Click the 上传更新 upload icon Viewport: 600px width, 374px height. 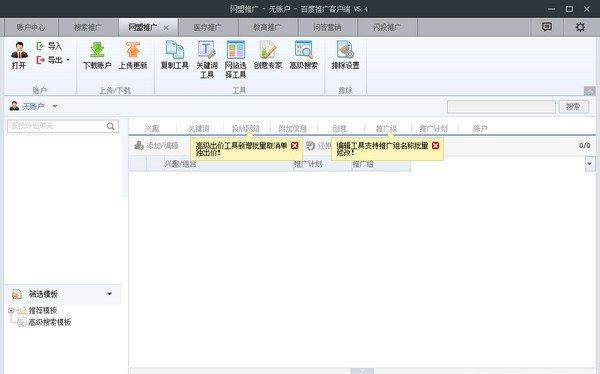133,50
